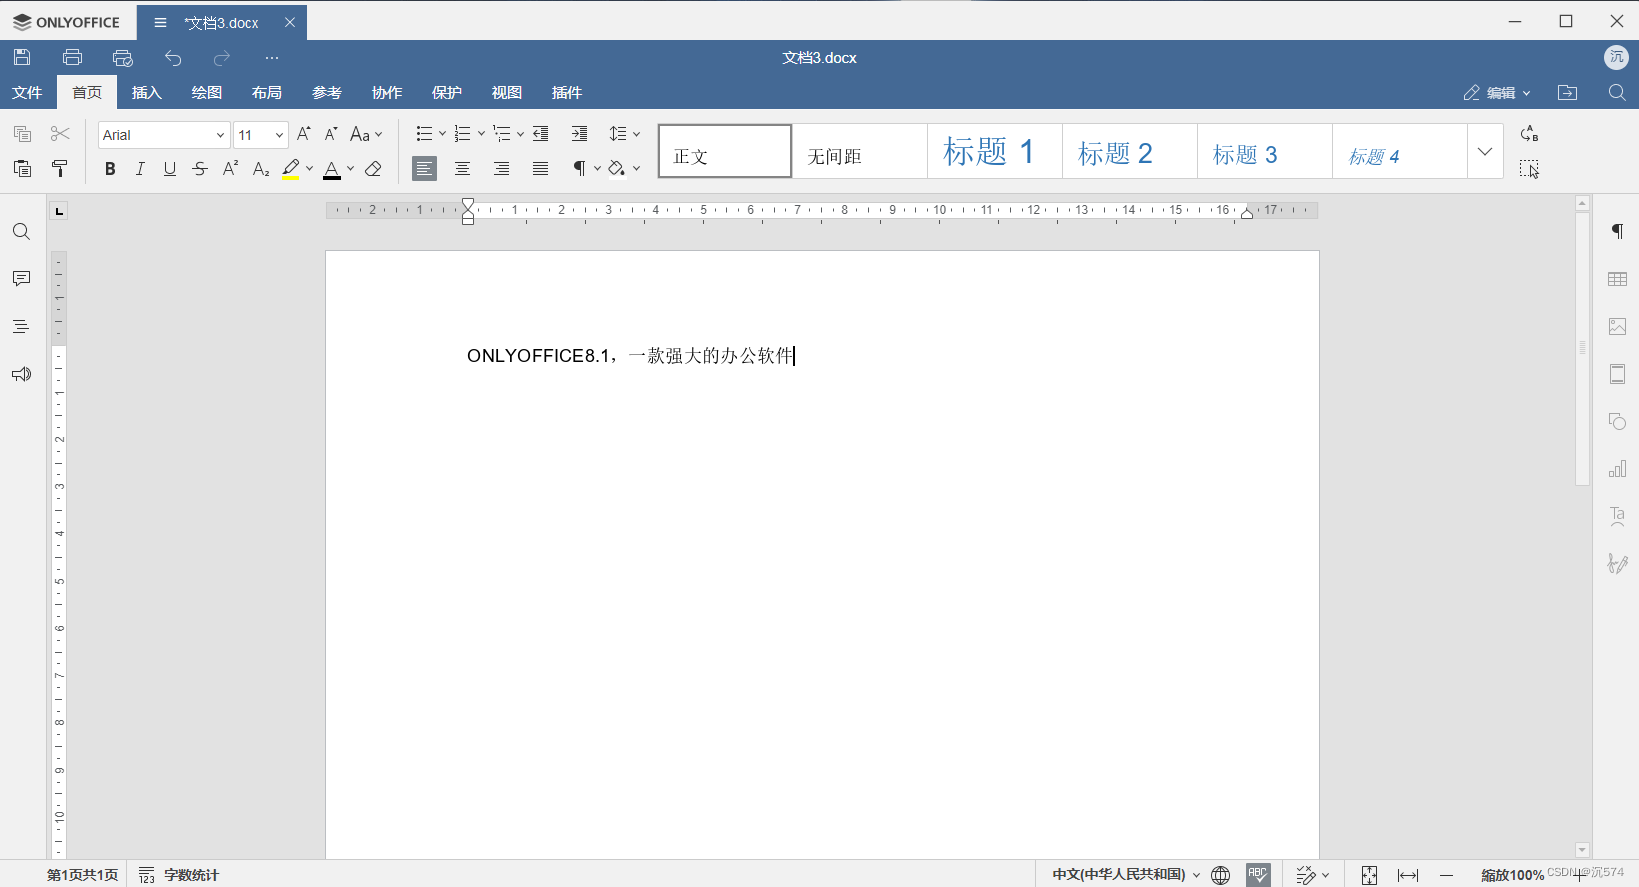Expand the multilevel list options
The image size is (1639, 887).
(x=520, y=134)
